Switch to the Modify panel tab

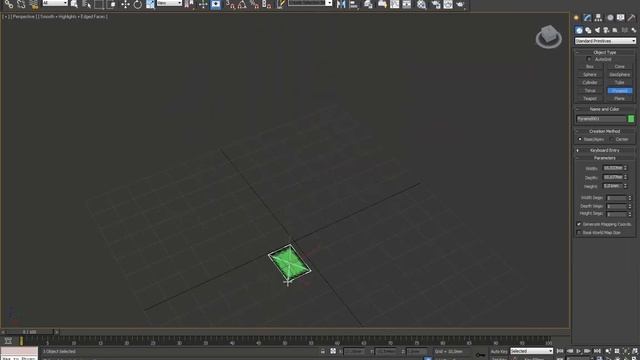pyautogui.click(x=587, y=18)
